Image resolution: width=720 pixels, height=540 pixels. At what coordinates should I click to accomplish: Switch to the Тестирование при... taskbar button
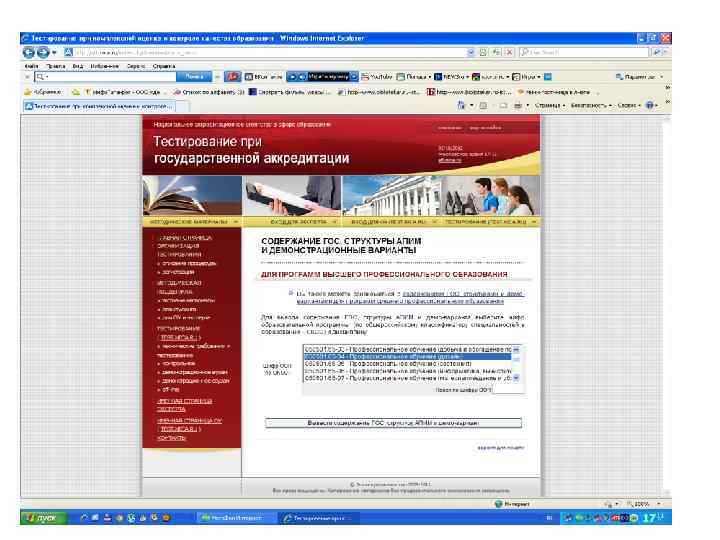[320, 518]
